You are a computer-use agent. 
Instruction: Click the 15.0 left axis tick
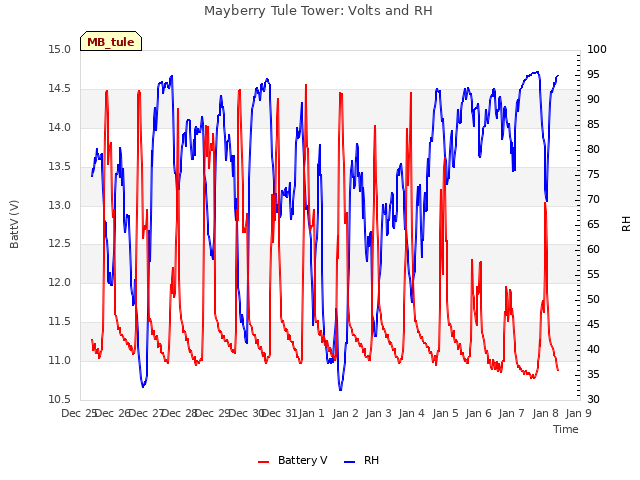pyautogui.click(x=59, y=49)
